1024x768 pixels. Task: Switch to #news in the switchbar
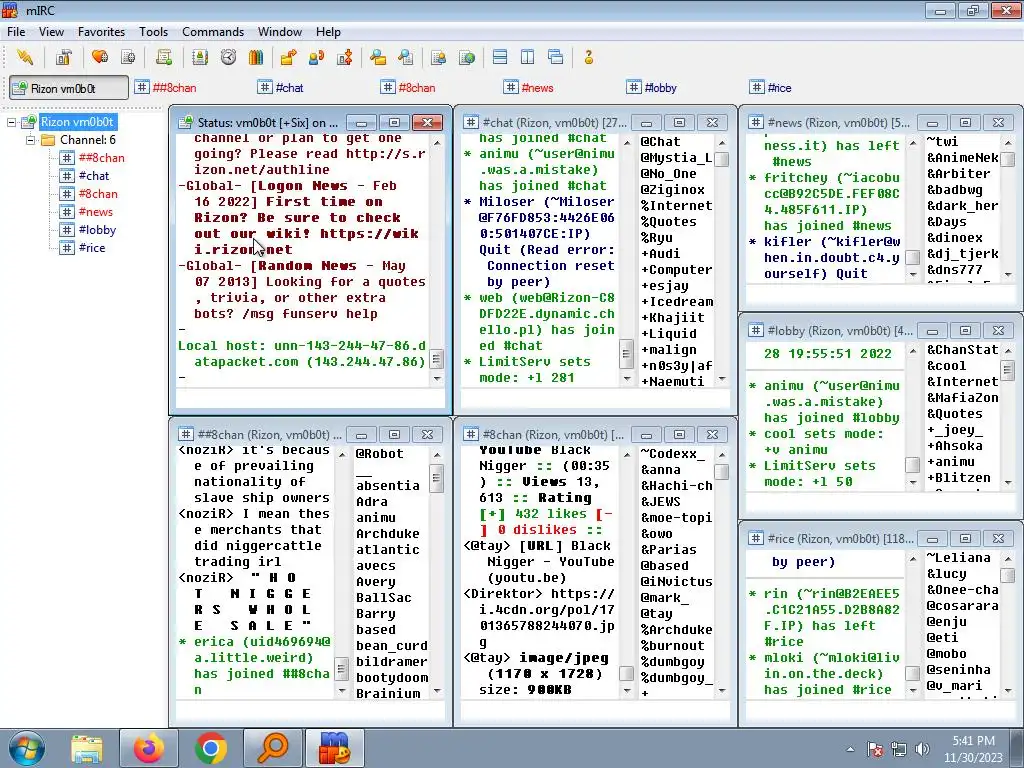click(529, 88)
